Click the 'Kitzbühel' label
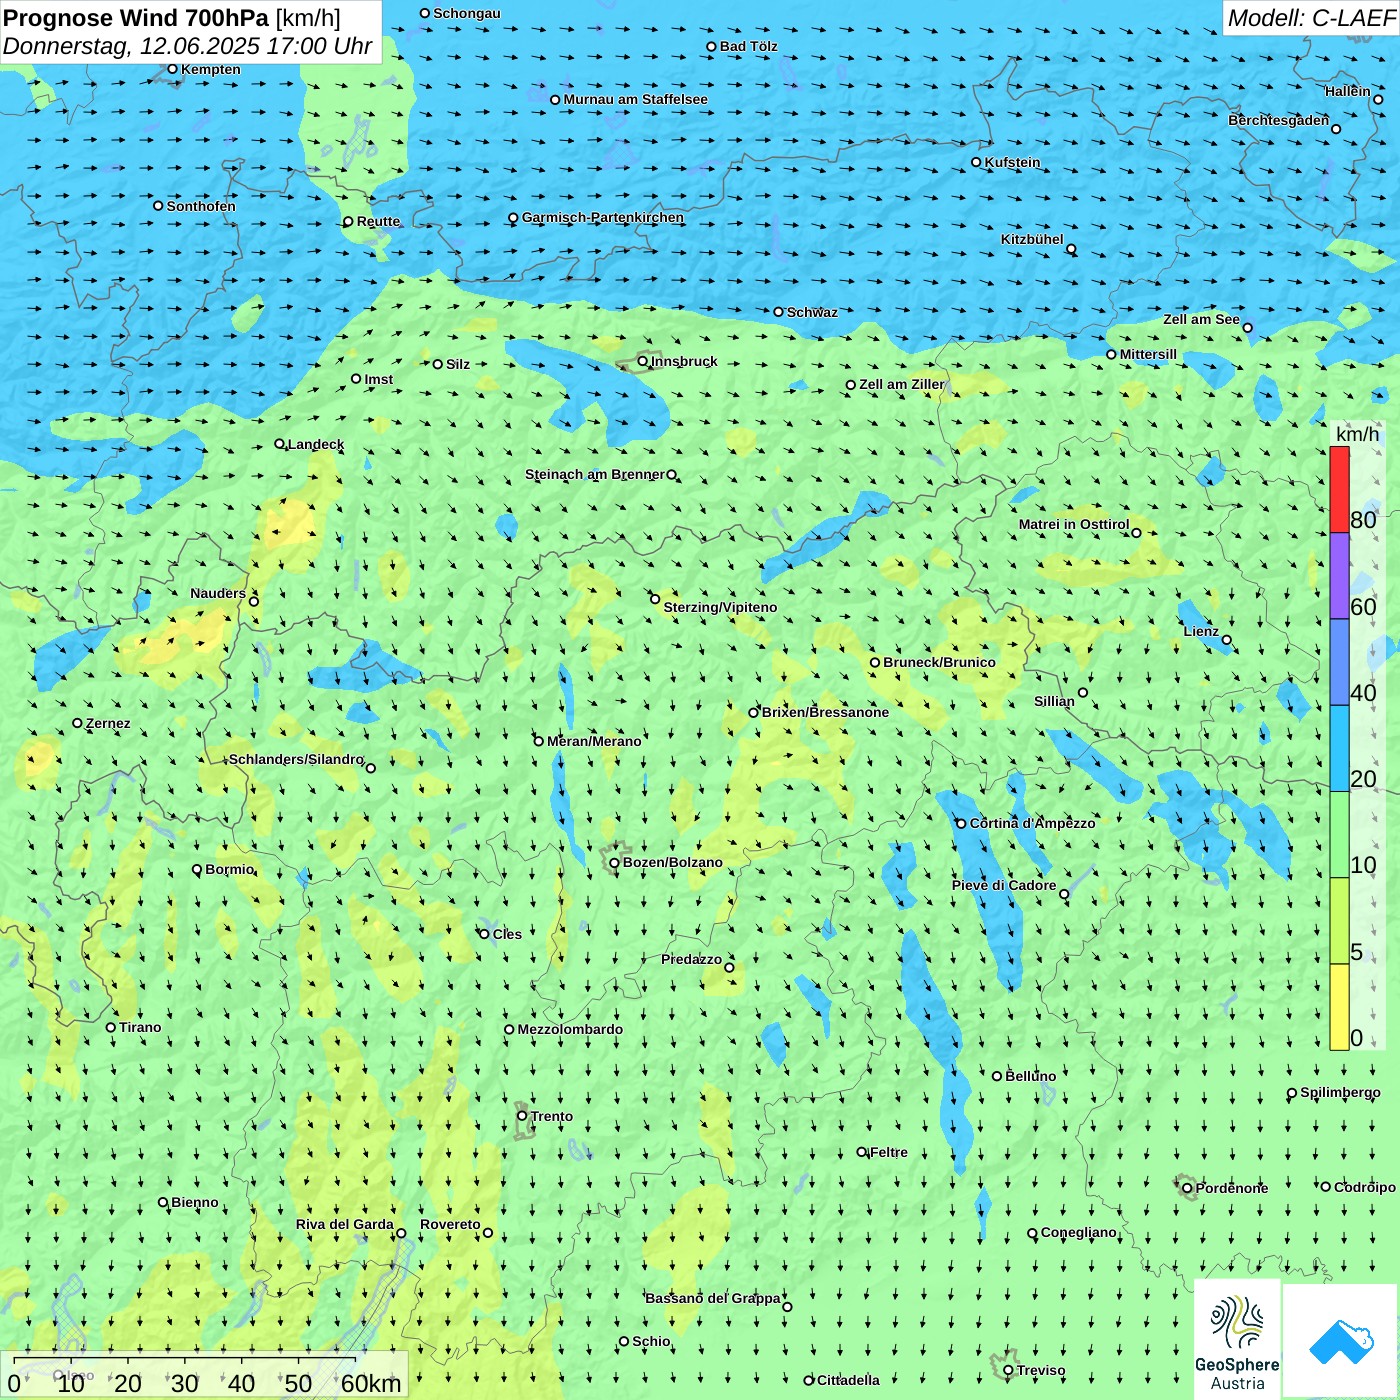1400x1400 pixels. coord(1032,239)
